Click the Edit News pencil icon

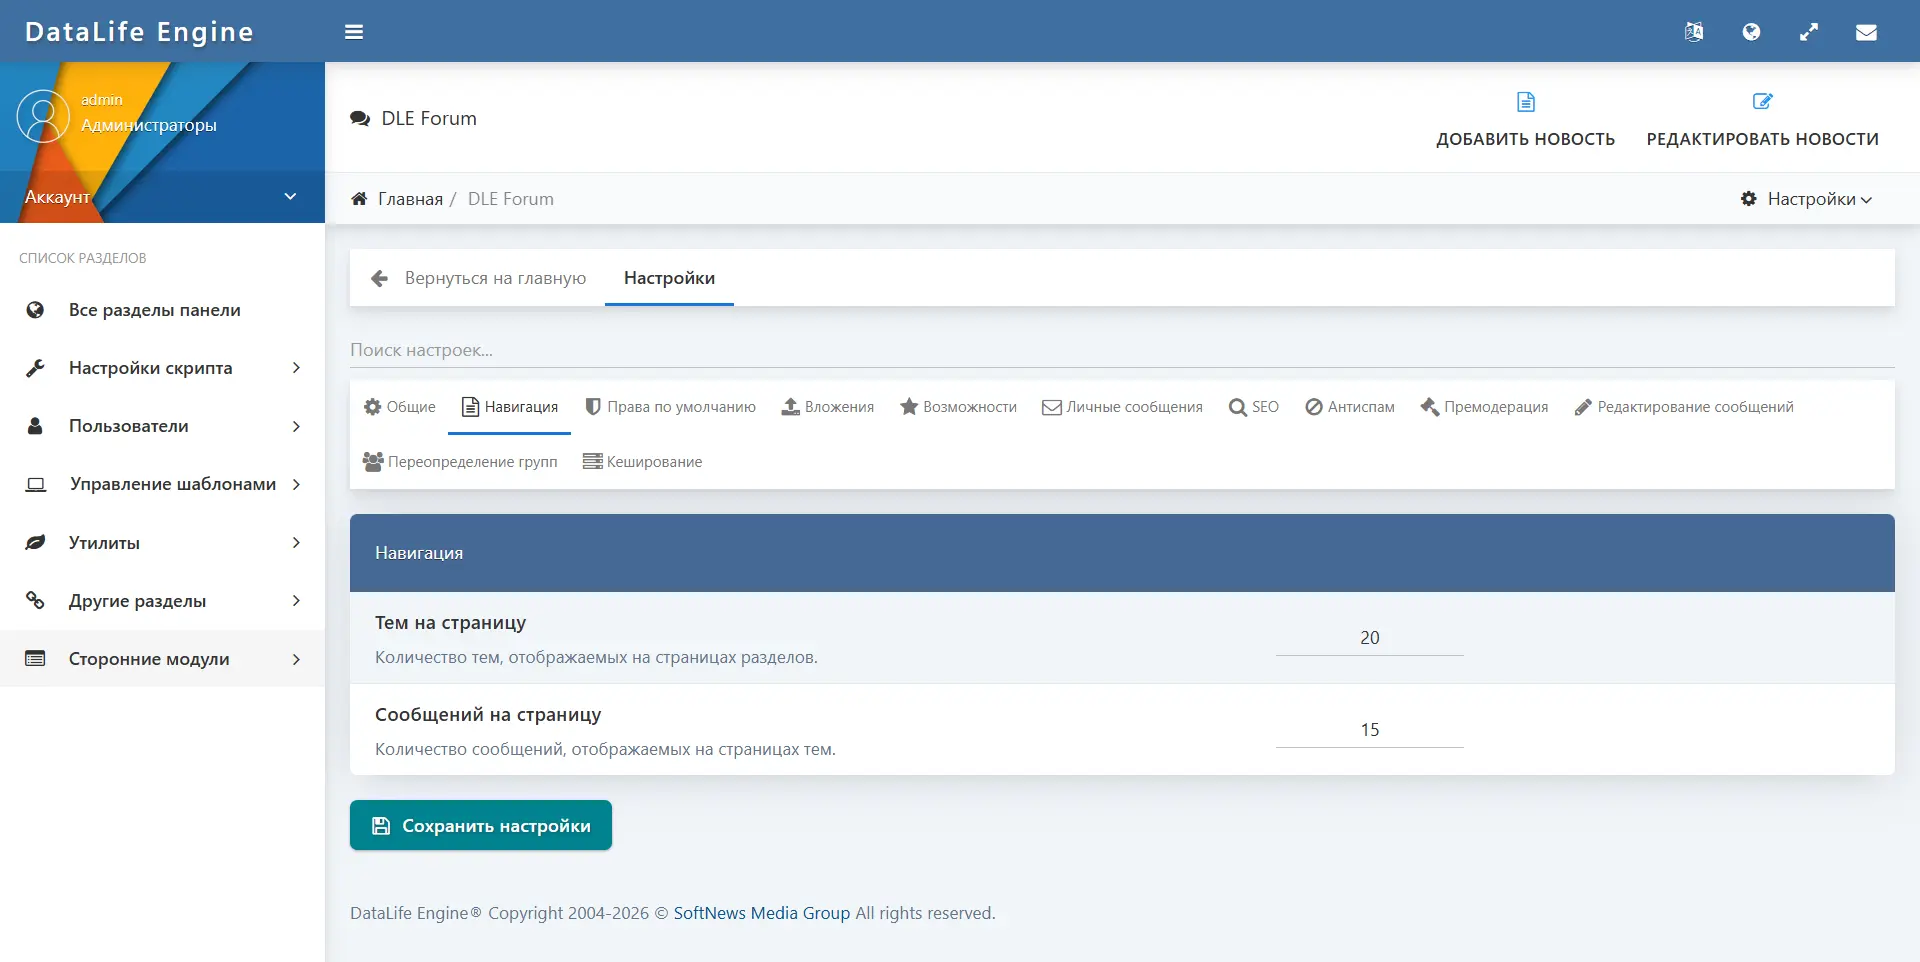(1763, 101)
